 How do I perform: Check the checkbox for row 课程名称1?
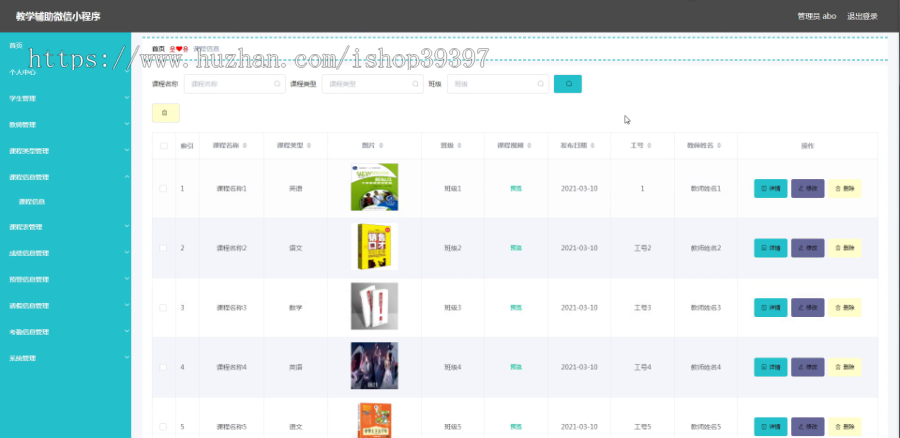click(x=164, y=188)
